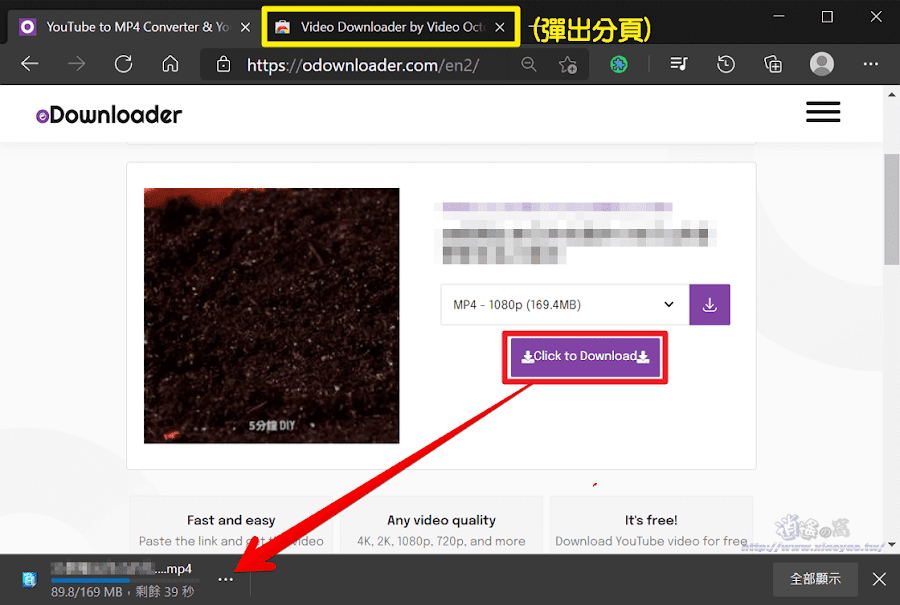Click the zoom magnifier in address bar
The height and width of the screenshot is (605, 900).
click(529, 64)
